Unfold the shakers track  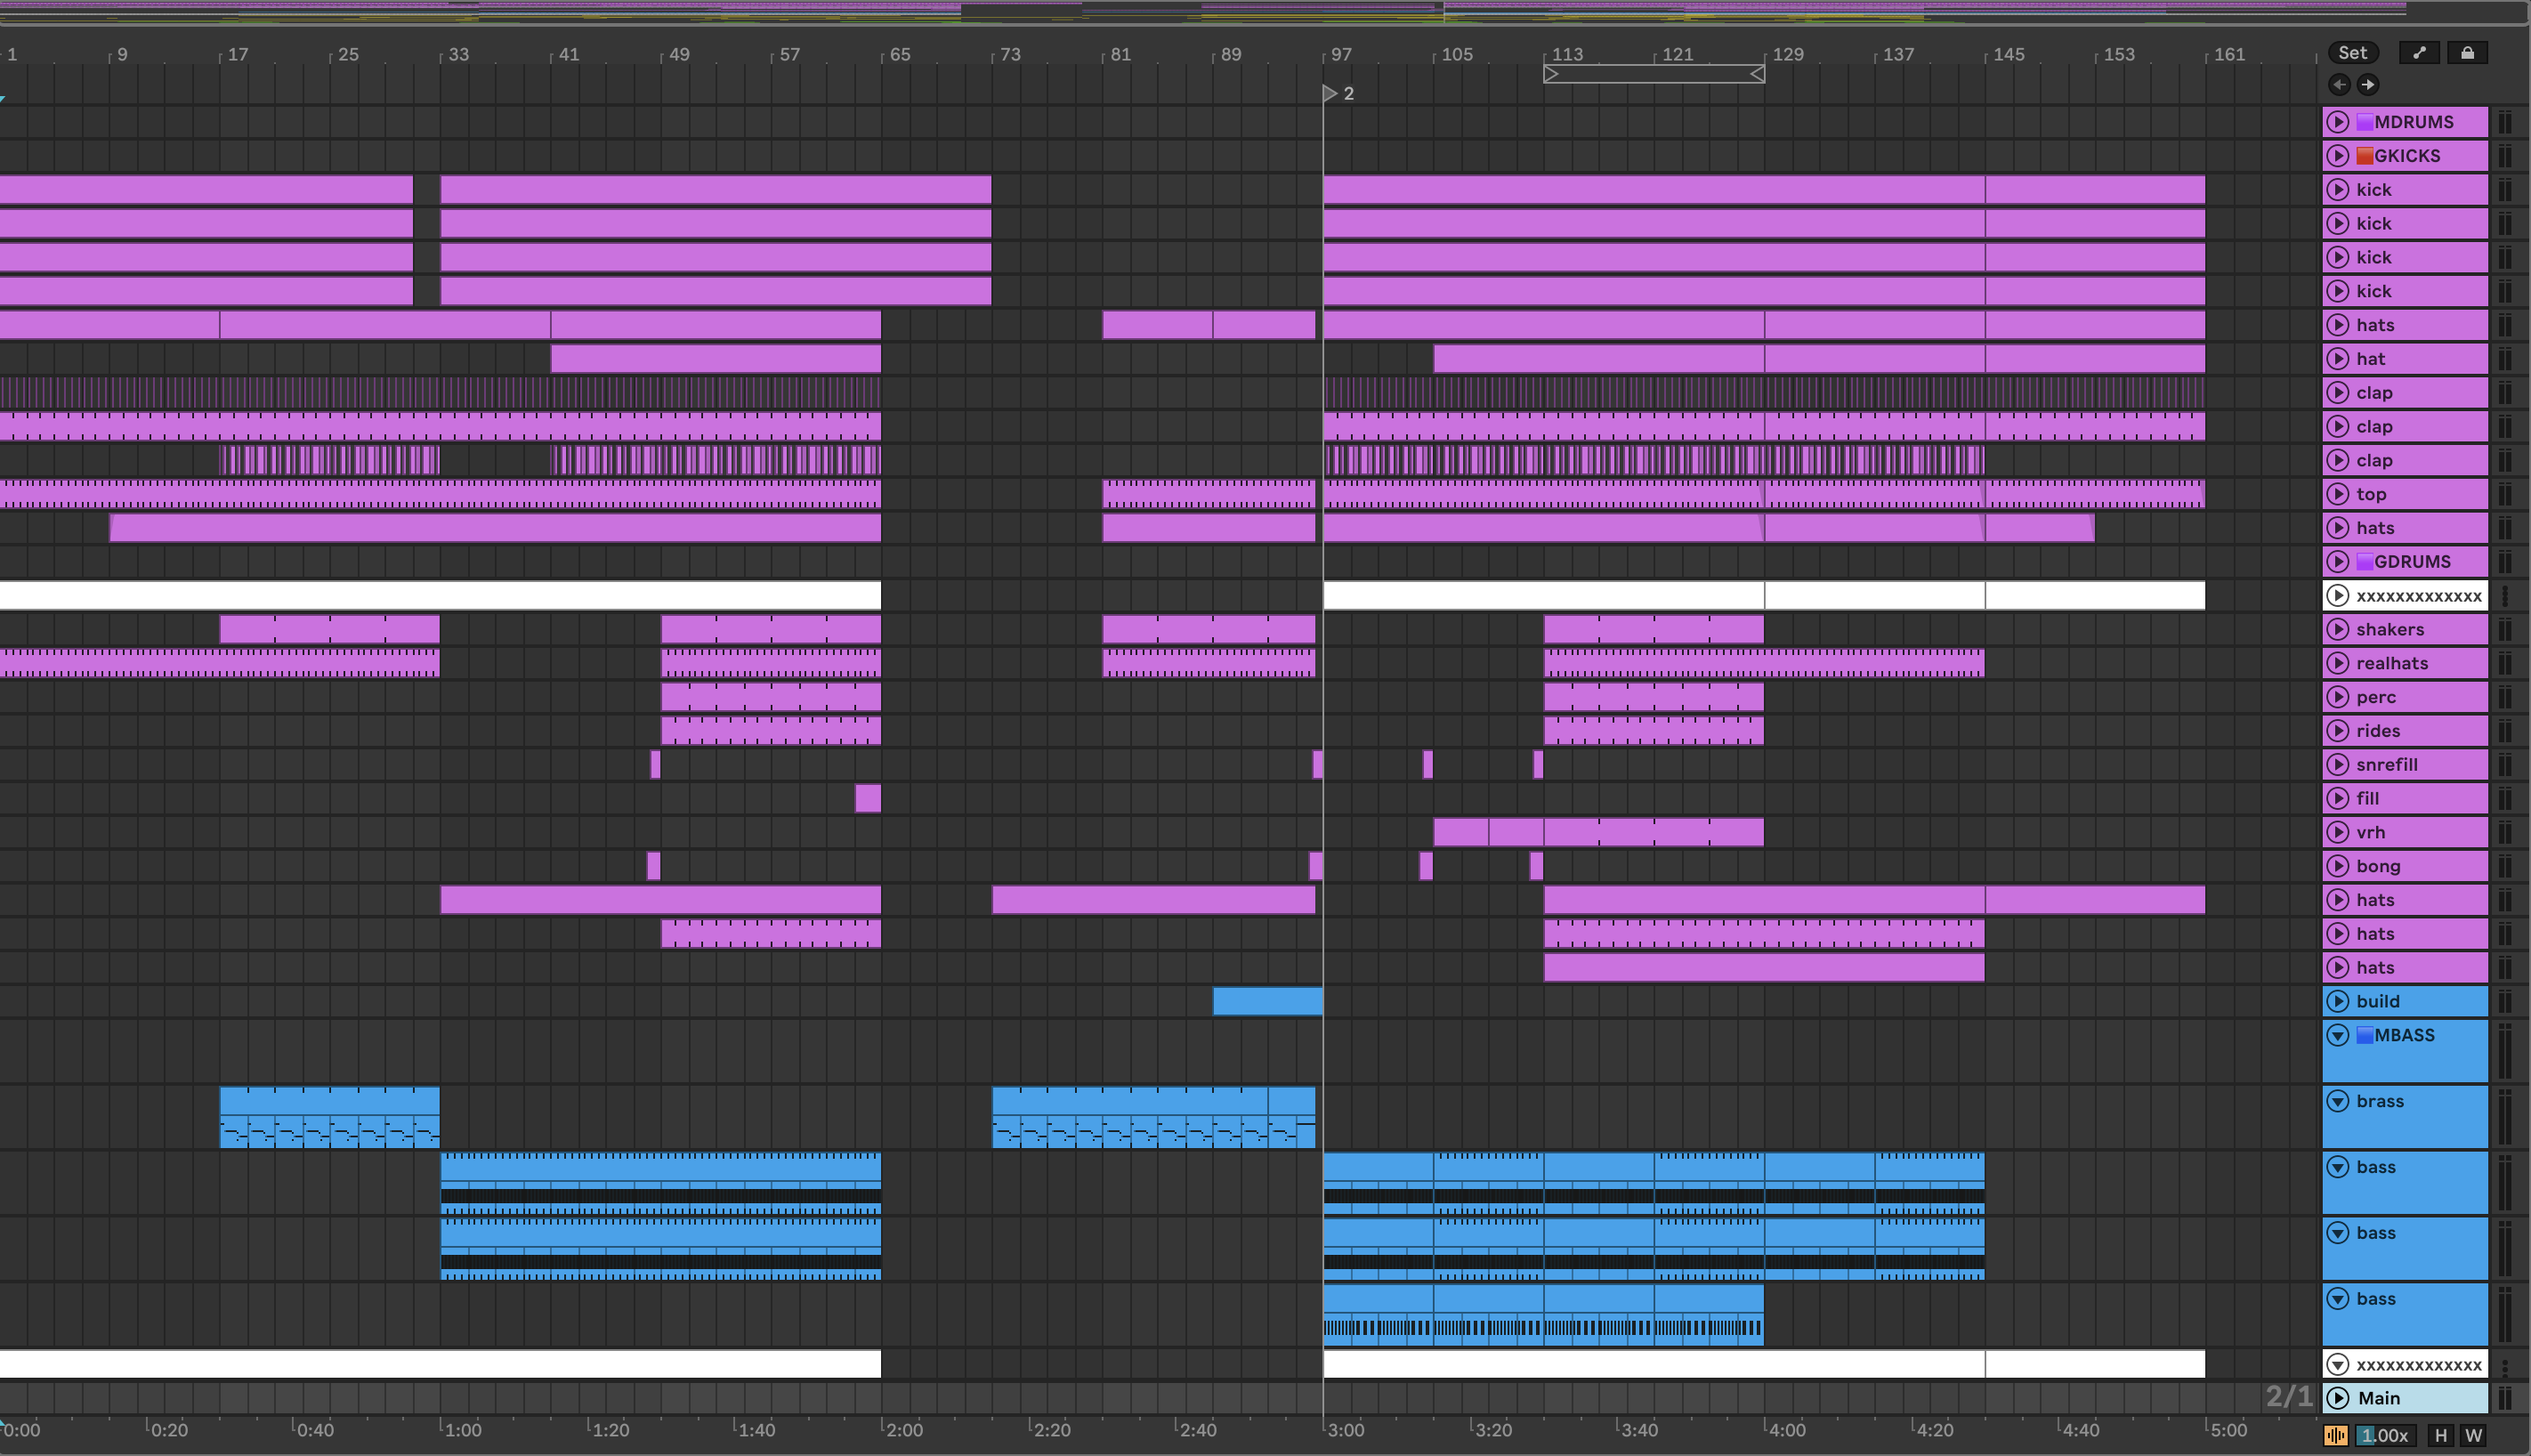[2338, 630]
